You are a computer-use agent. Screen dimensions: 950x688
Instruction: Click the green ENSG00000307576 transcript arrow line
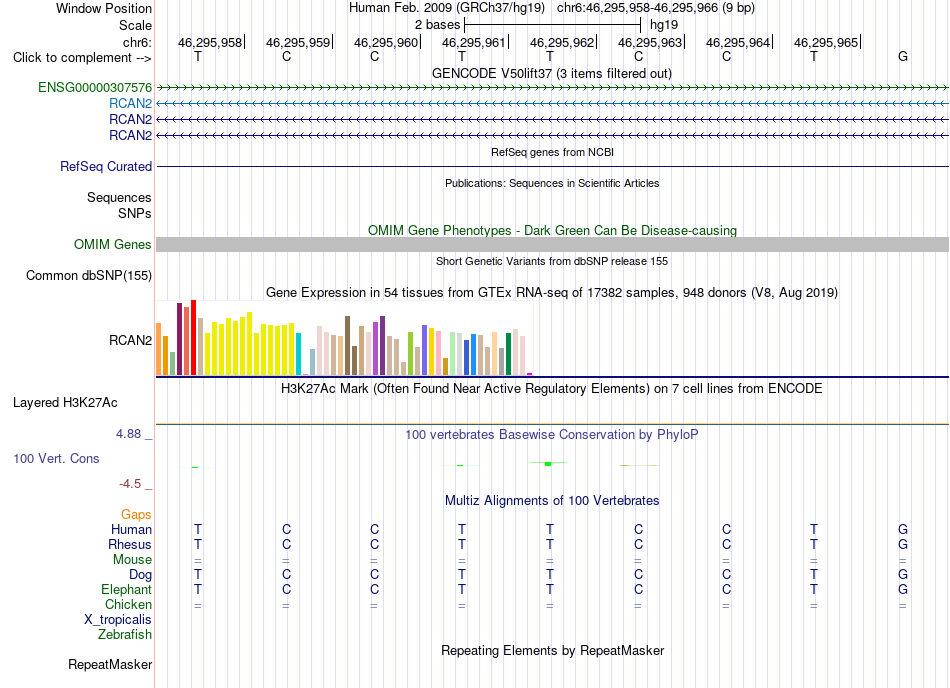click(x=552, y=88)
